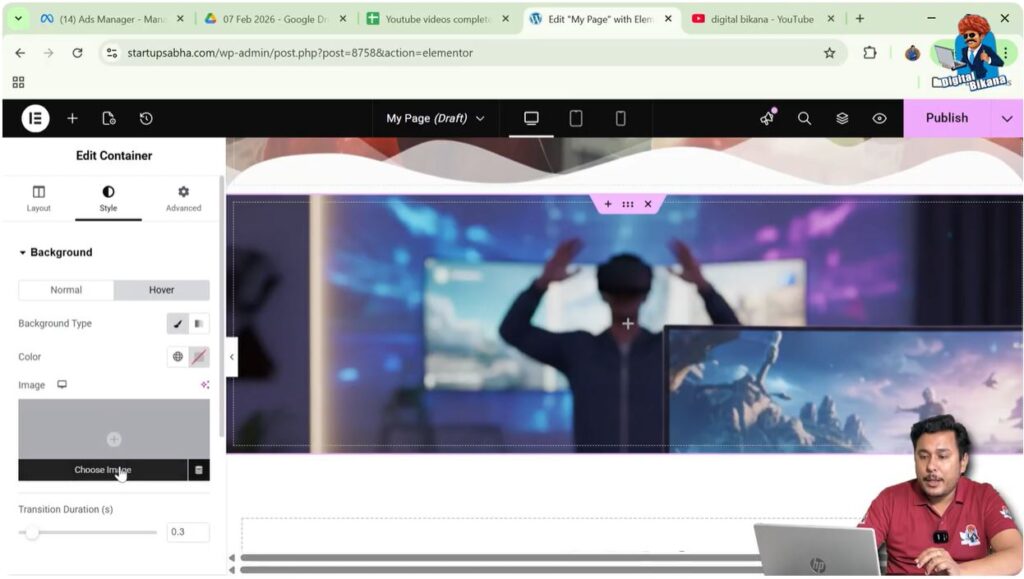The image size is (1024, 579).
Task: Switch to the Hover state tab
Action: (x=160, y=289)
